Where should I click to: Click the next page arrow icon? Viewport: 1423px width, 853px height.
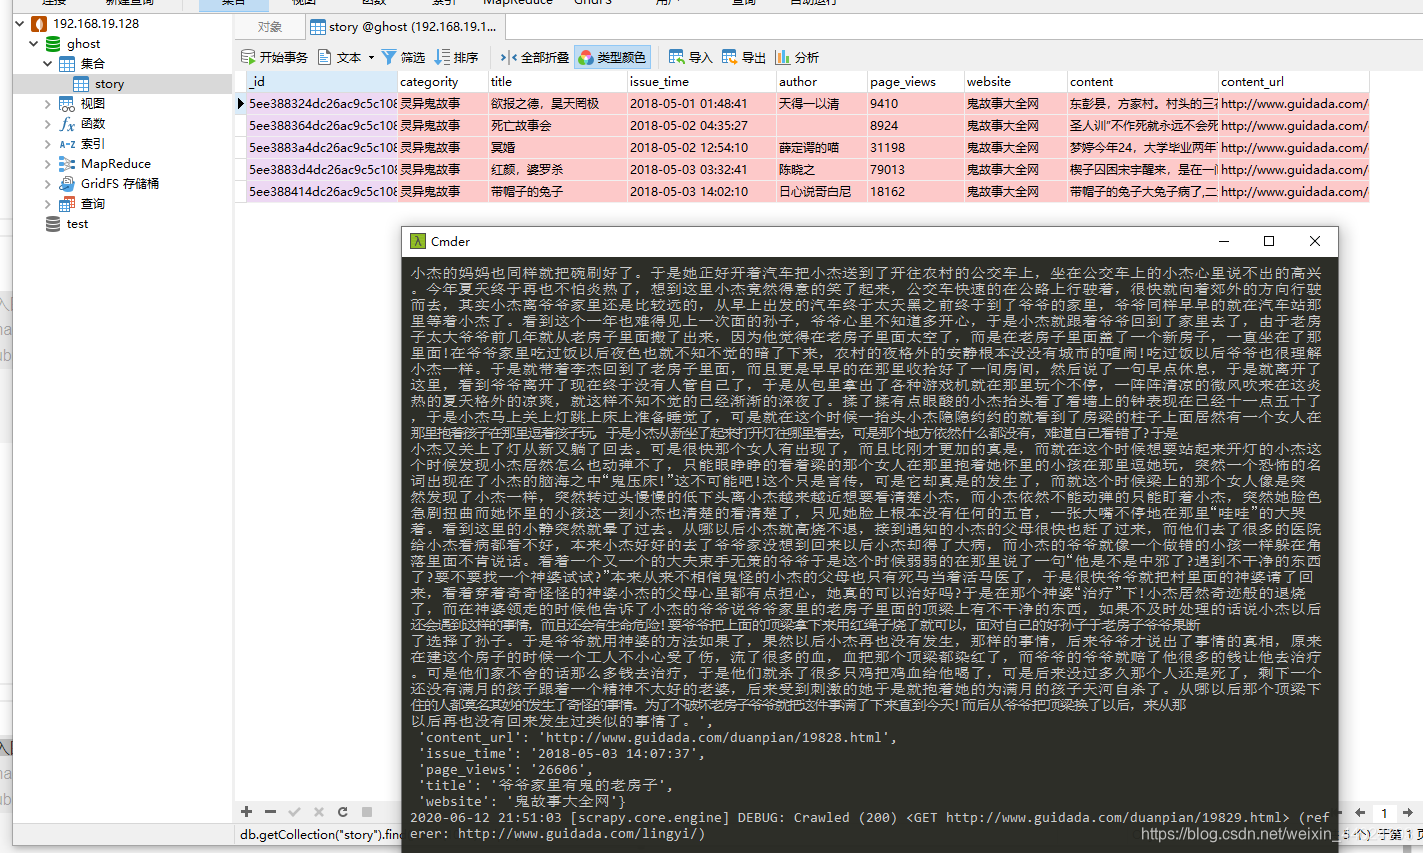pos(1408,813)
